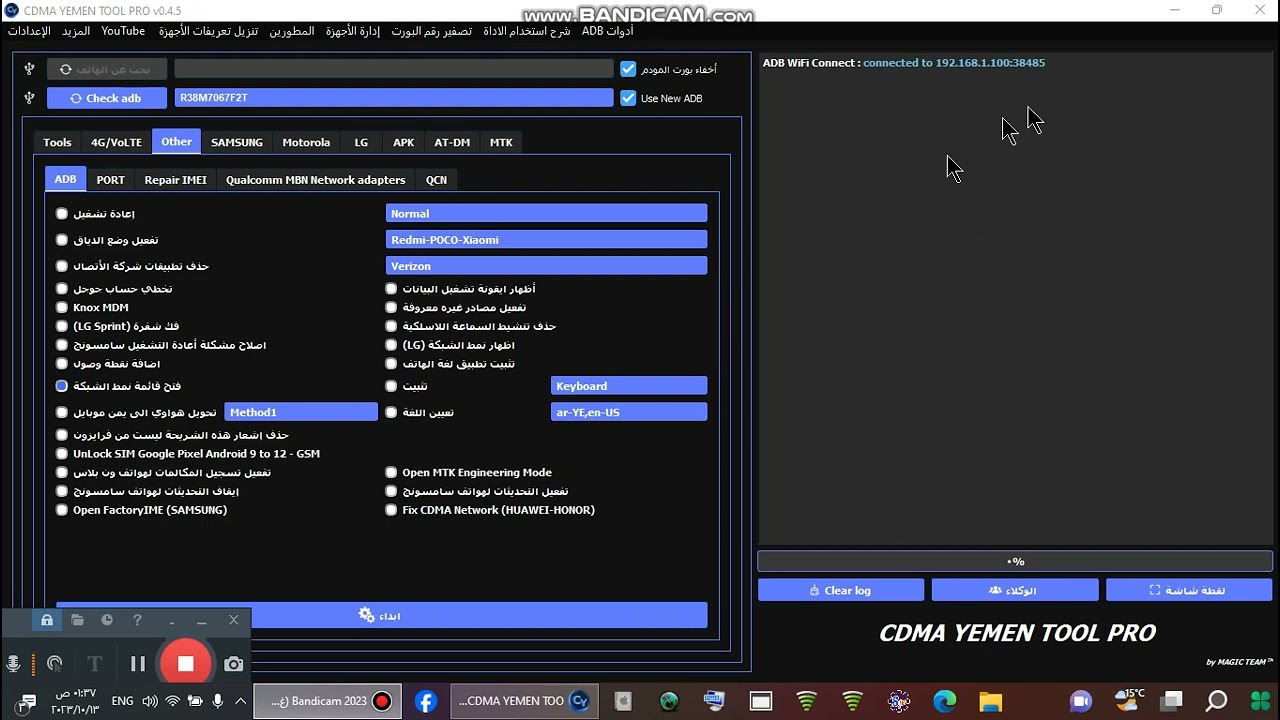The image size is (1280, 720).
Task: Select Open MTK Engineering Mode option
Action: (391, 473)
